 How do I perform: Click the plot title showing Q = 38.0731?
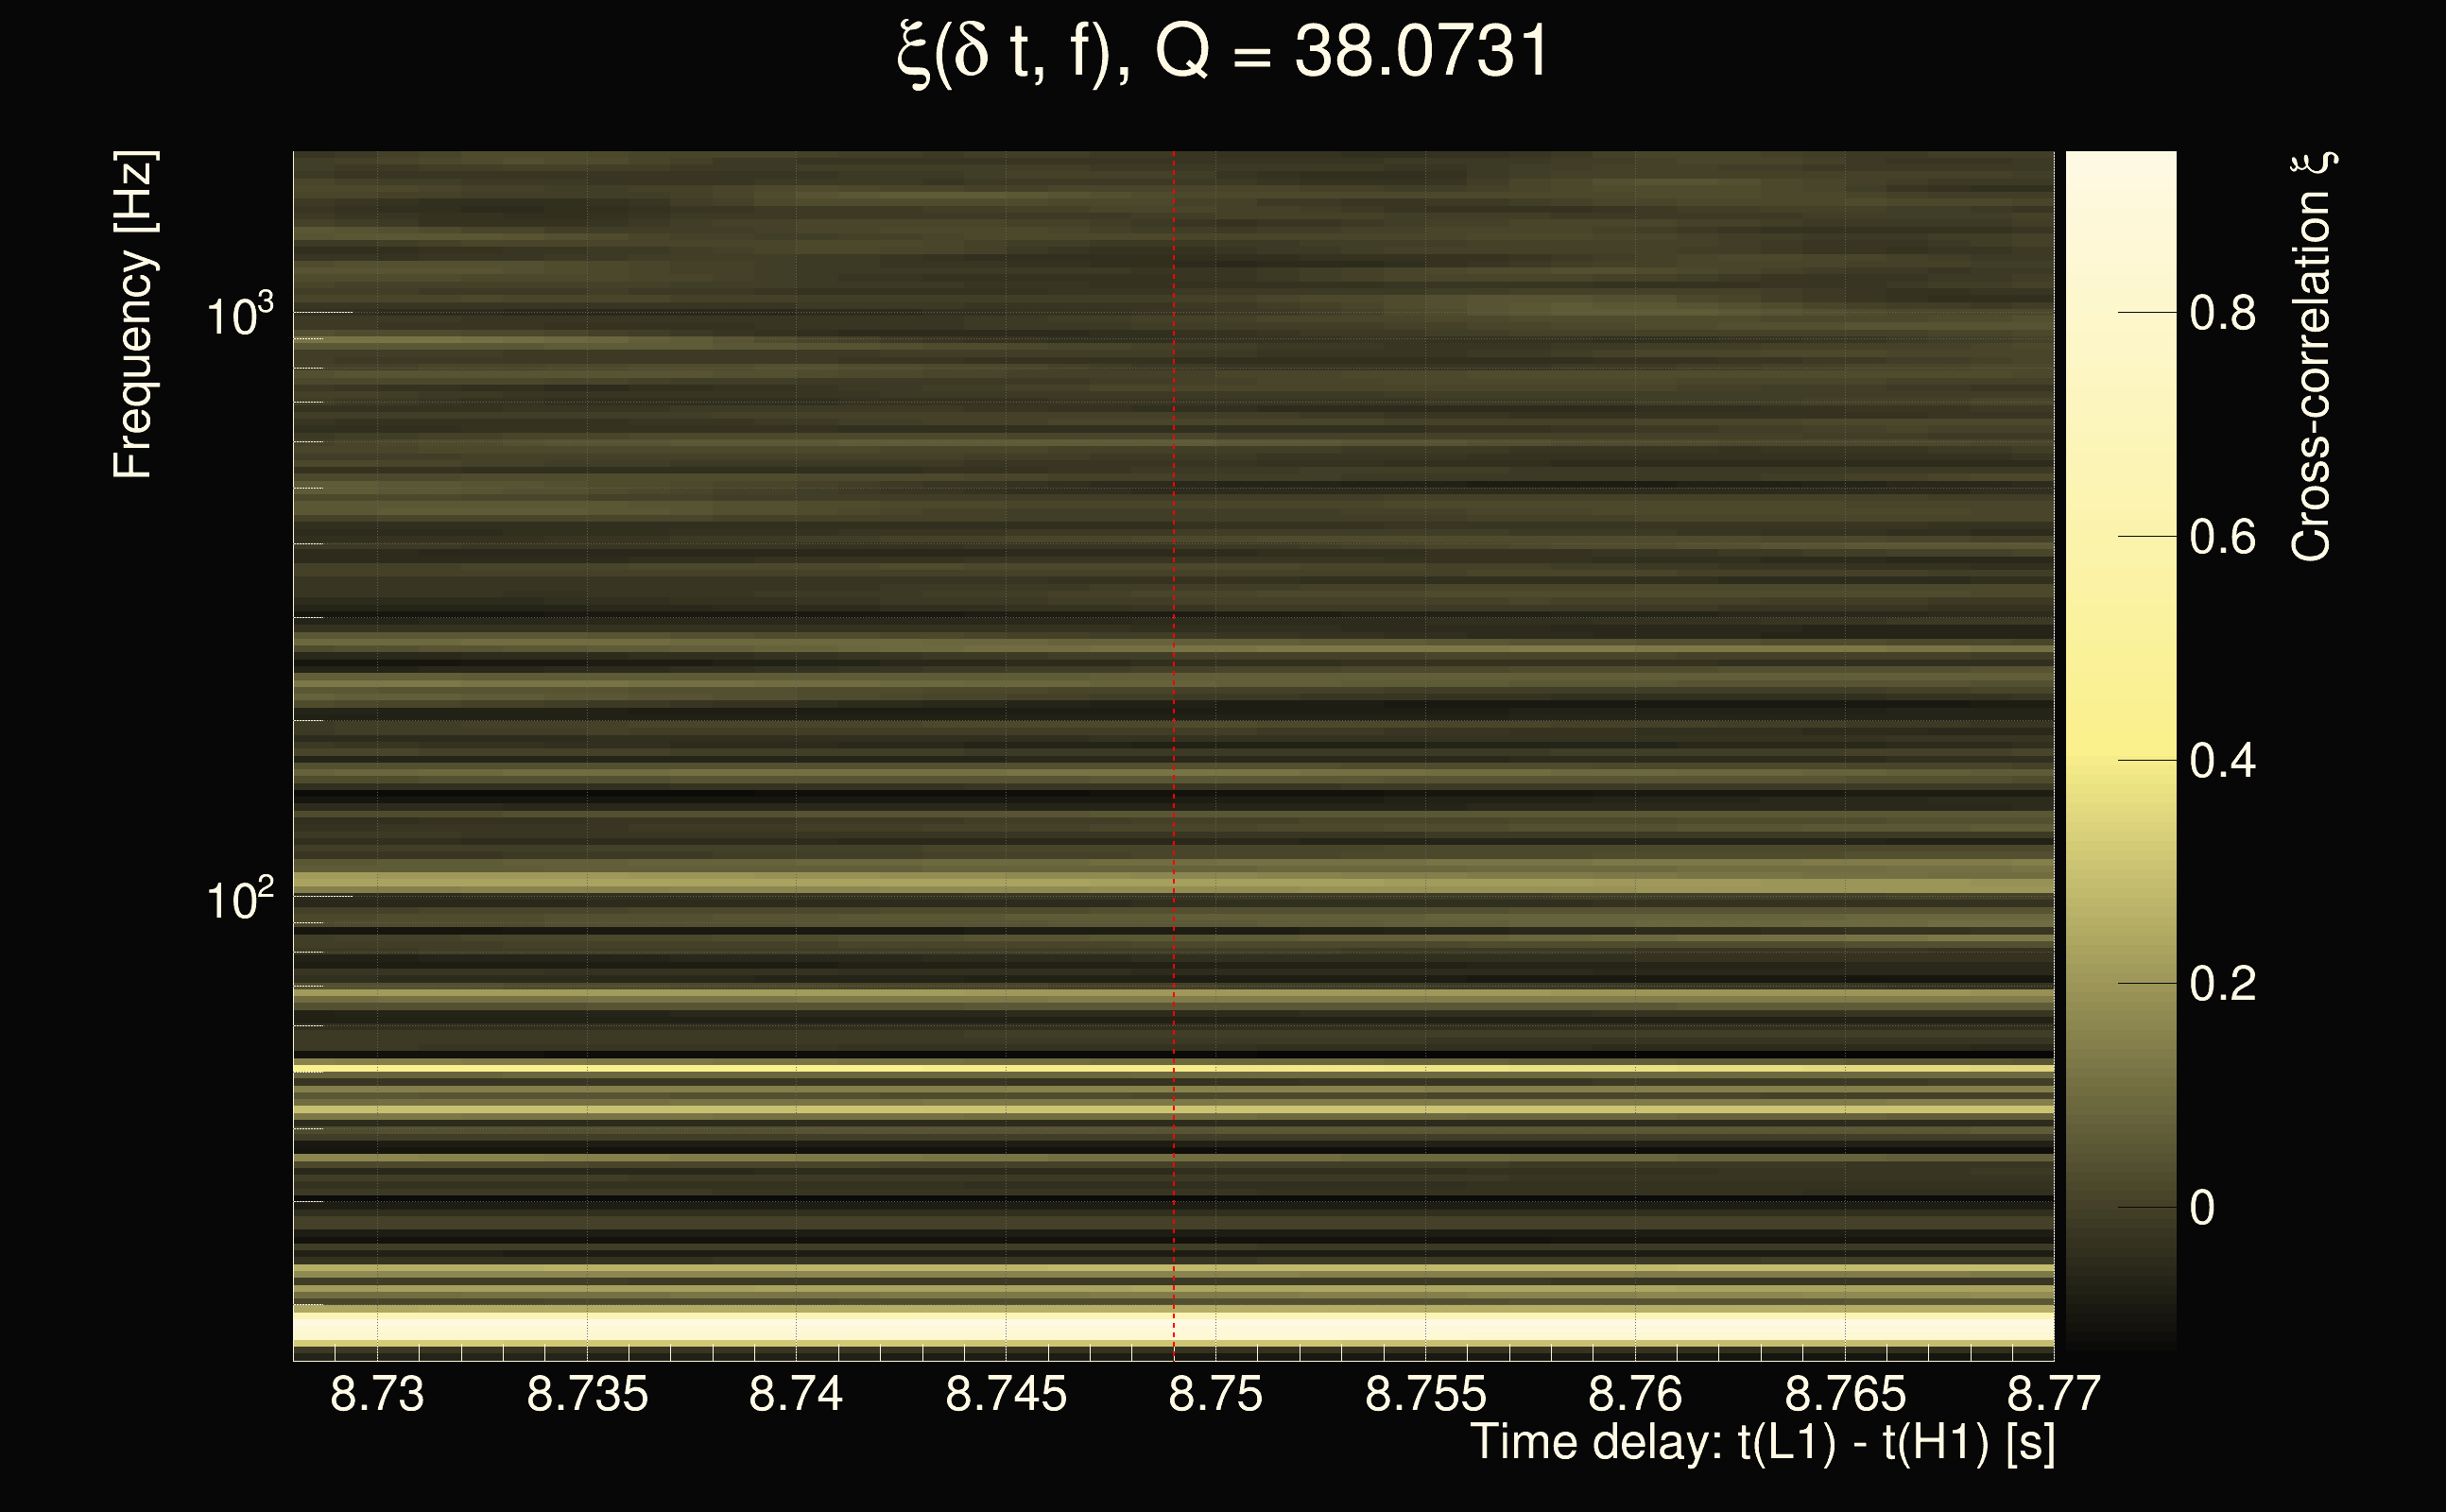coord(1222,52)
